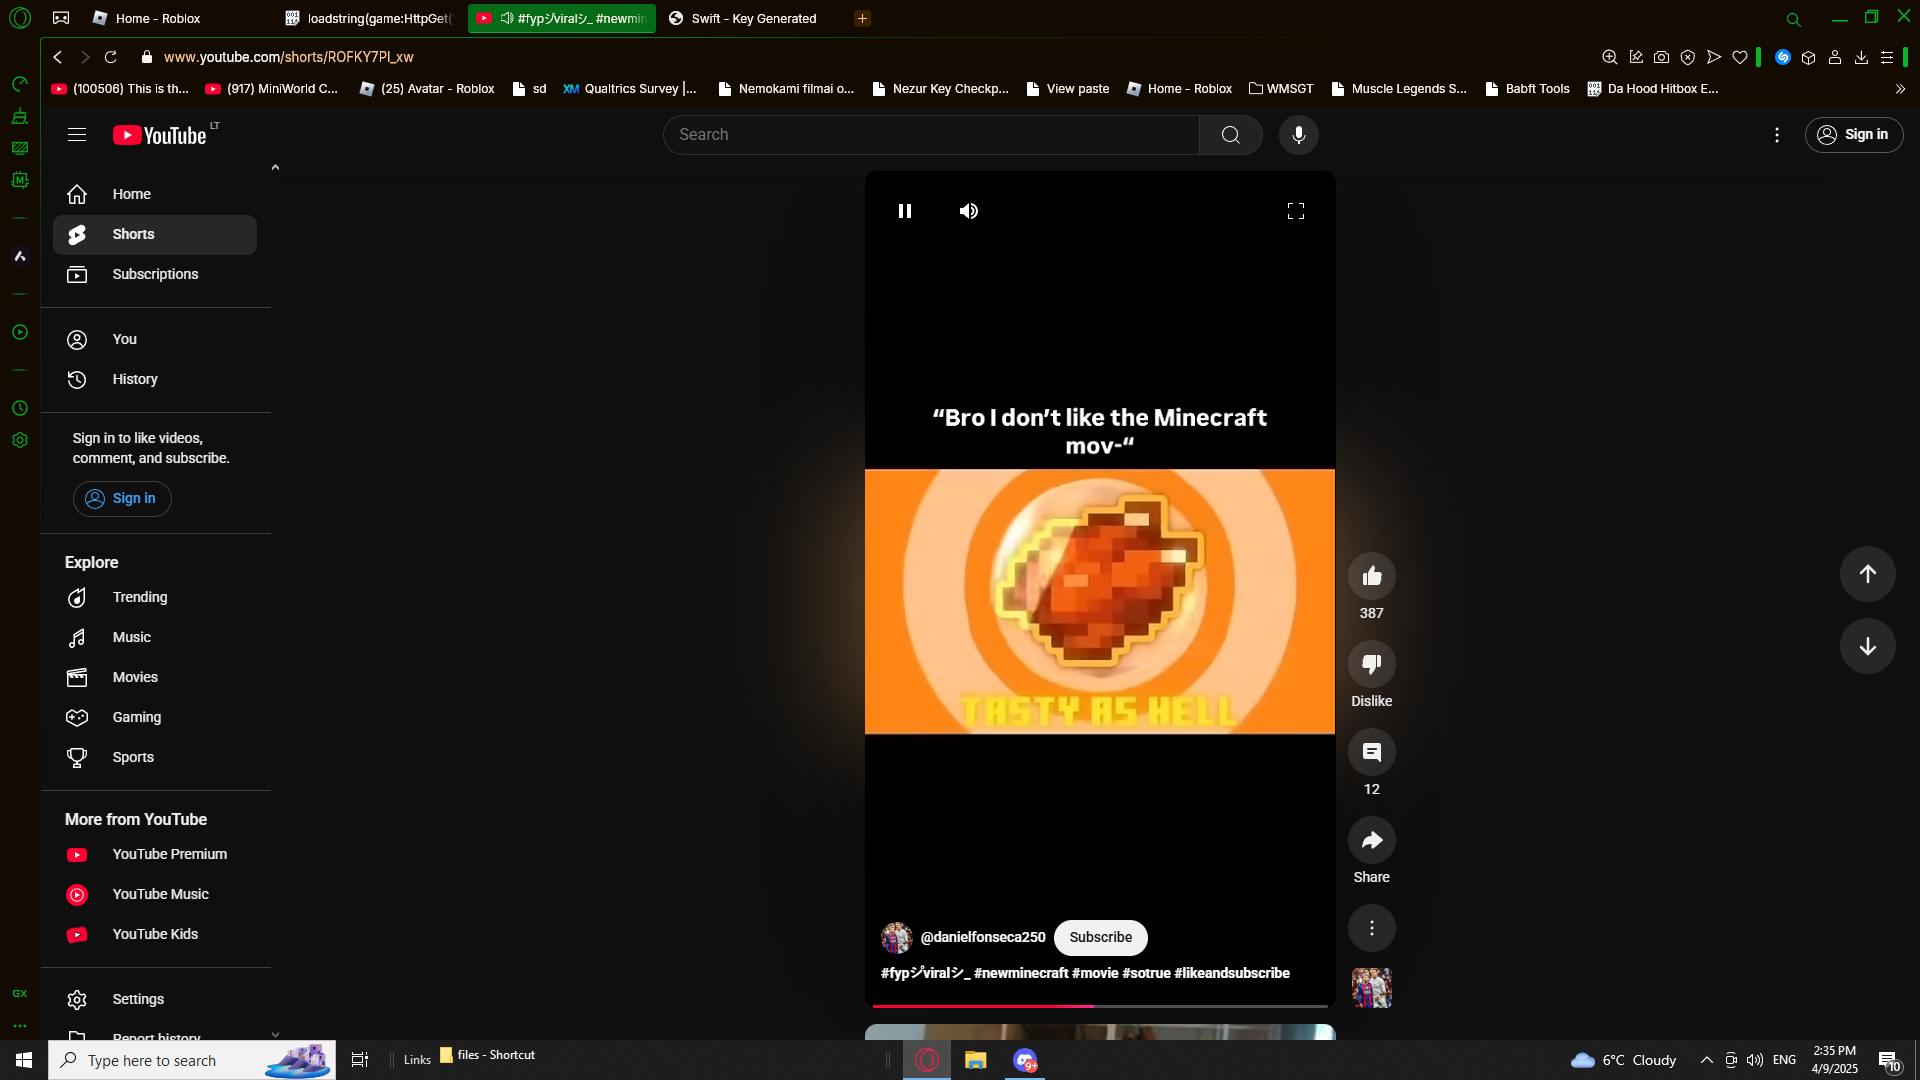The width and height of the screenshot is (1920, 1080).
Task: Open the You page
Action: (155, 340)
